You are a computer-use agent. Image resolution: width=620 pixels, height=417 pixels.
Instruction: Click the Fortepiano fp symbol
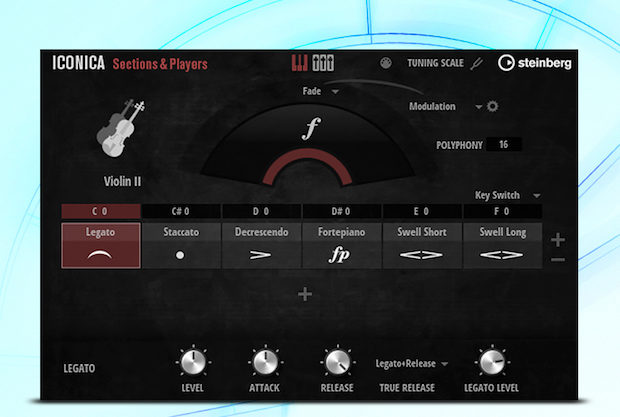[x=339, y=255]
